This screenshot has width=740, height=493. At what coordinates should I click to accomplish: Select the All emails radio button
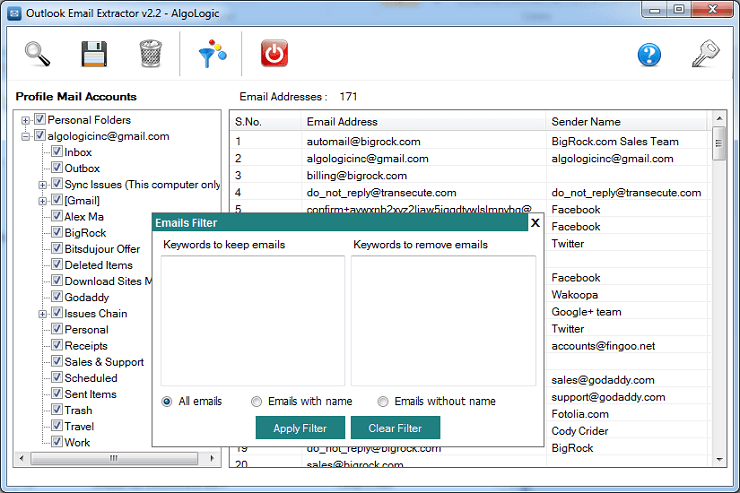[167, 401]
